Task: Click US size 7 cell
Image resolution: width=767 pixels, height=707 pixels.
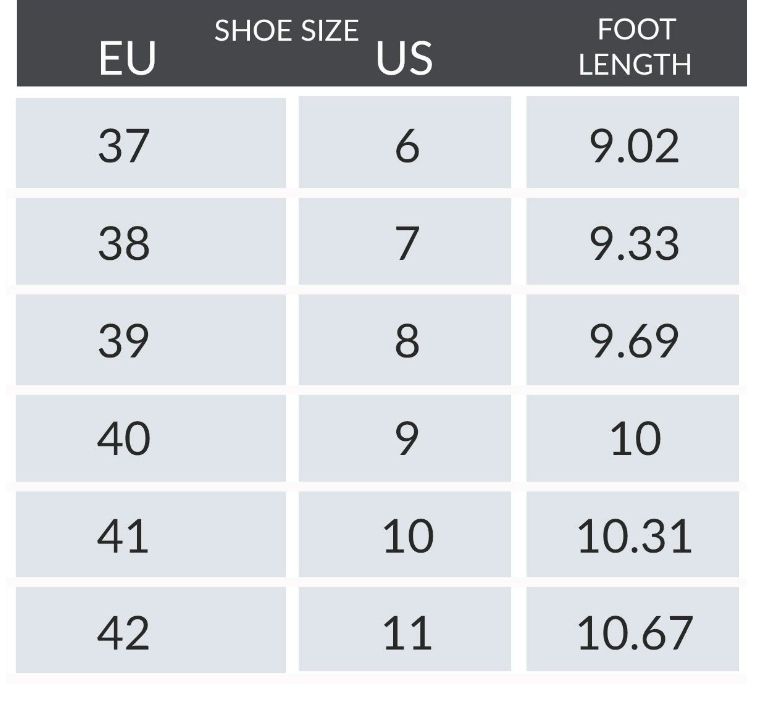Action: click(405, 242)
